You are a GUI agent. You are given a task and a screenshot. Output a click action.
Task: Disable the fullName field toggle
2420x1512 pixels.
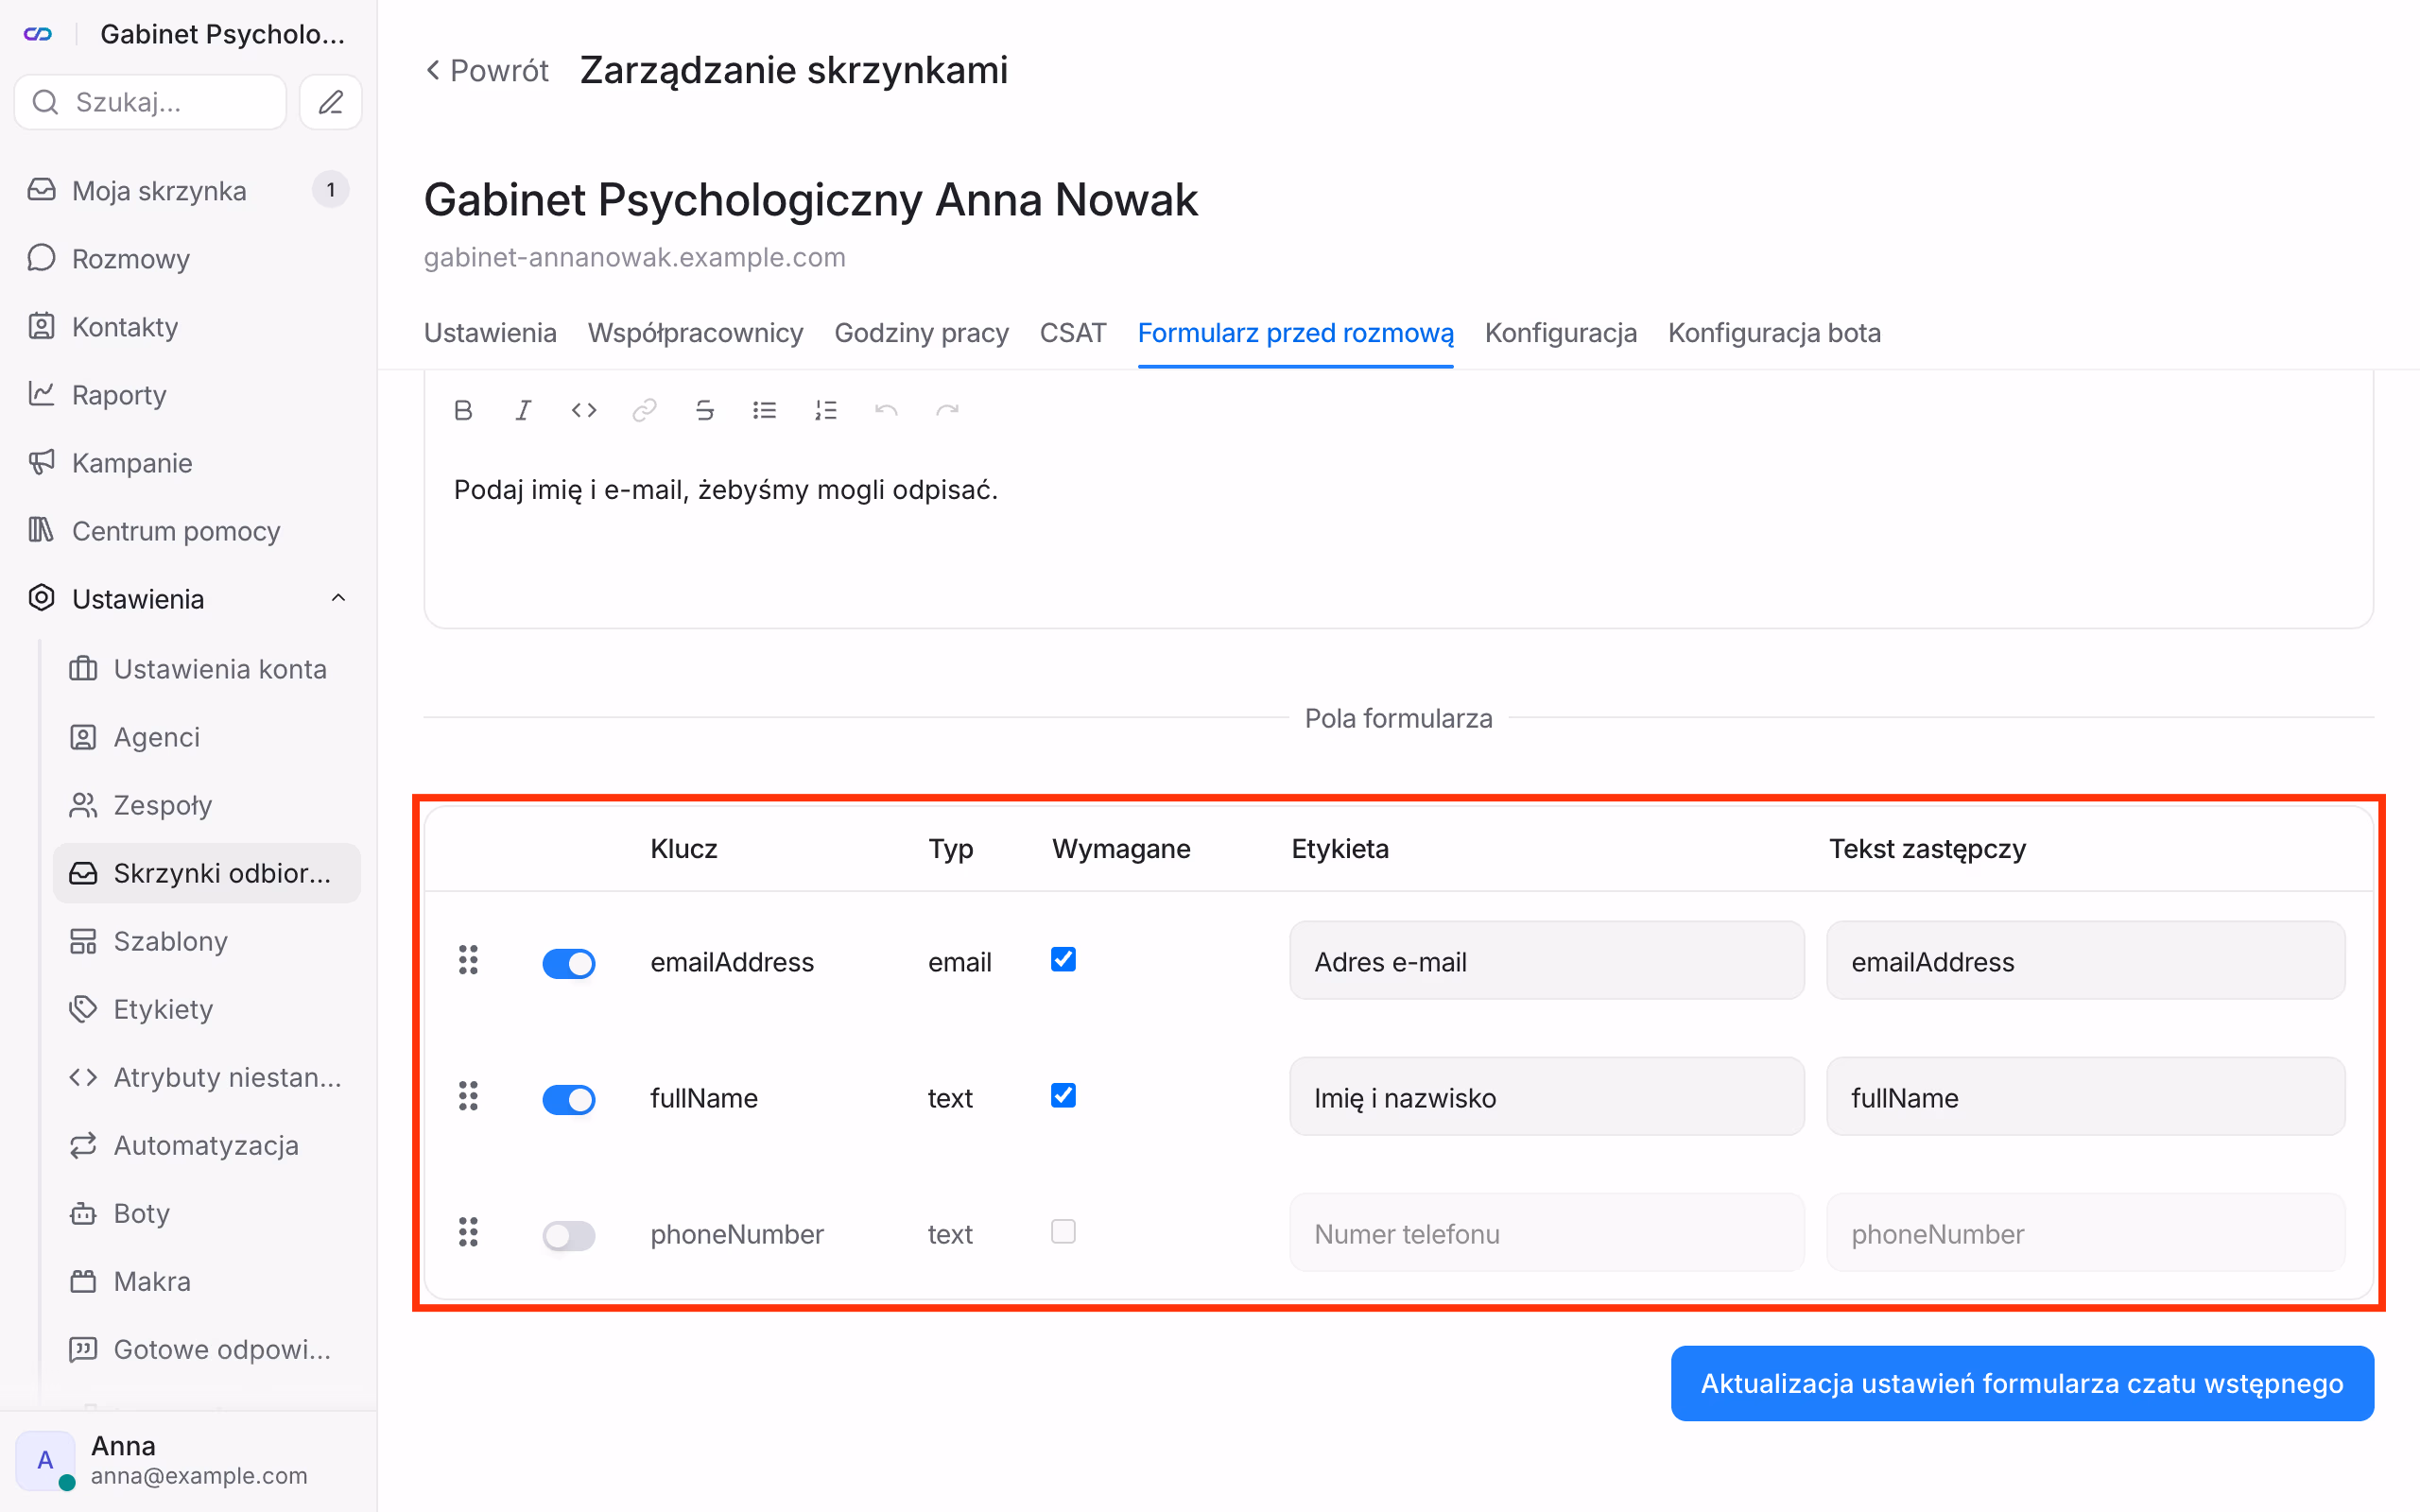tap(569, 1099)
